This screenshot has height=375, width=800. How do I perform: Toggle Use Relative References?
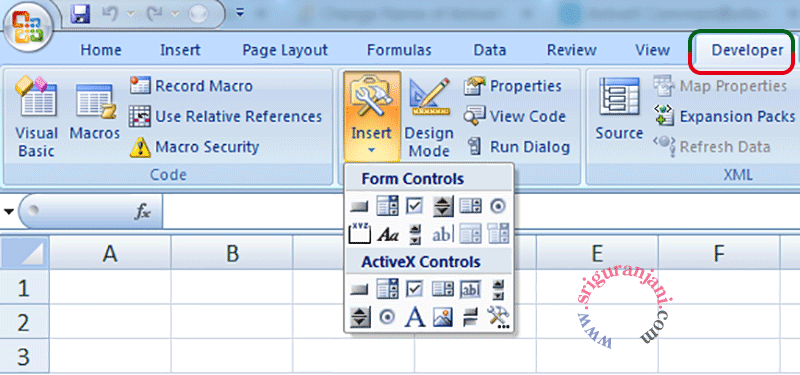(x=226, y=116)
